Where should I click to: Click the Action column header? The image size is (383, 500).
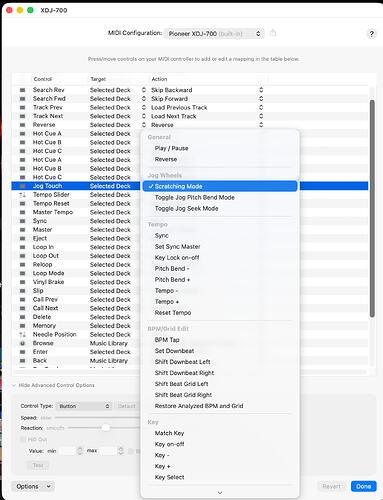click(159, 79)
